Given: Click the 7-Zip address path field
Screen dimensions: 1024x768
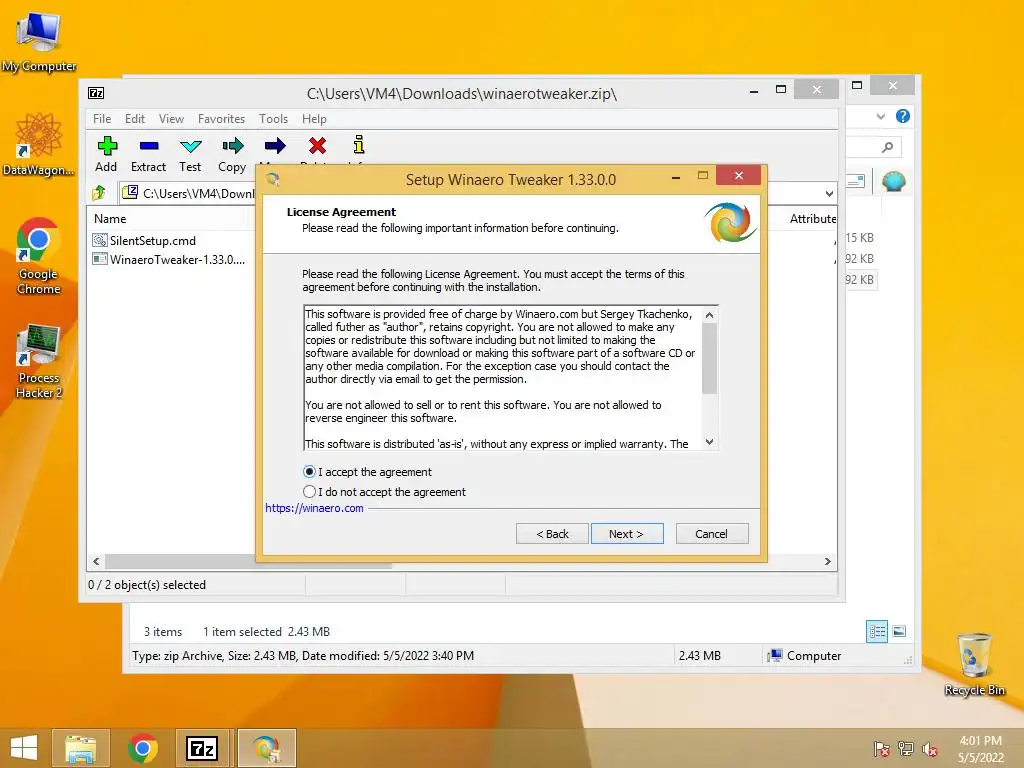Looking at the screenshot, I should (470, 193).
